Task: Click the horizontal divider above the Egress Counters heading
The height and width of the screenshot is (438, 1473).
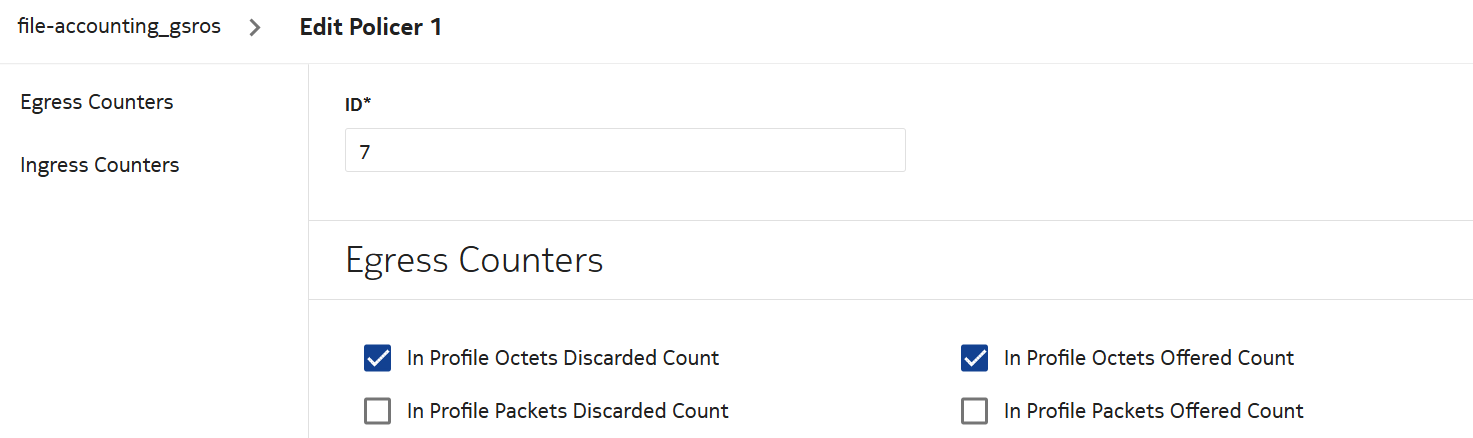Action: 890,220
